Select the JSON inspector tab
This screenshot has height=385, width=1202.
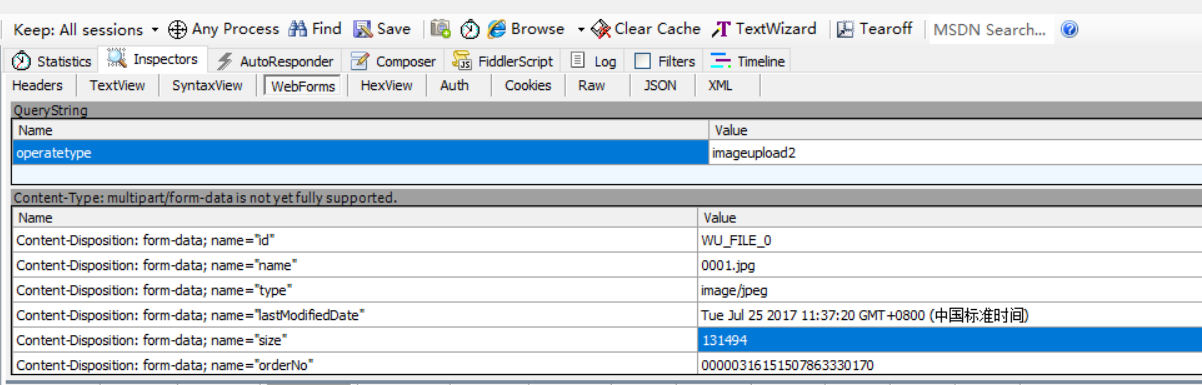pos(660,86)
